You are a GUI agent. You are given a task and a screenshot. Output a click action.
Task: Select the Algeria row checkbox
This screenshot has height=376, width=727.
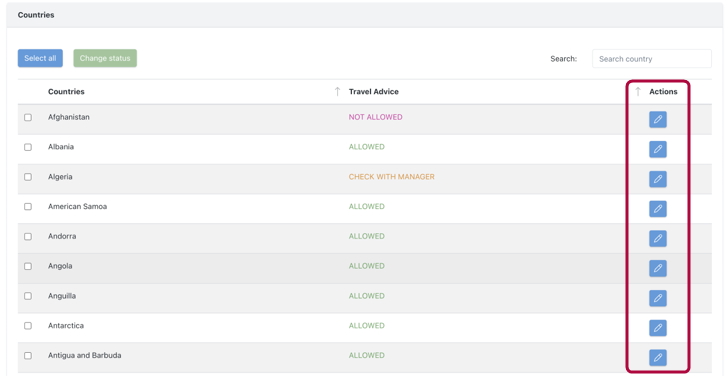(28, 177)
